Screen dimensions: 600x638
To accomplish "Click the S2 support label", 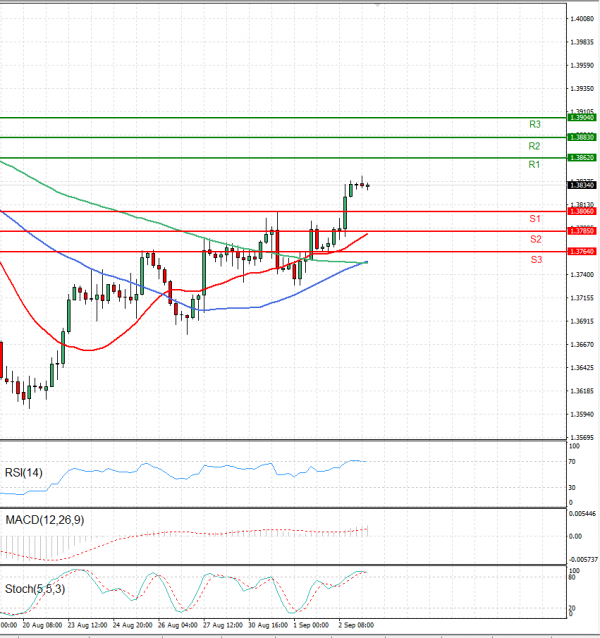I will tap(536, 239).
